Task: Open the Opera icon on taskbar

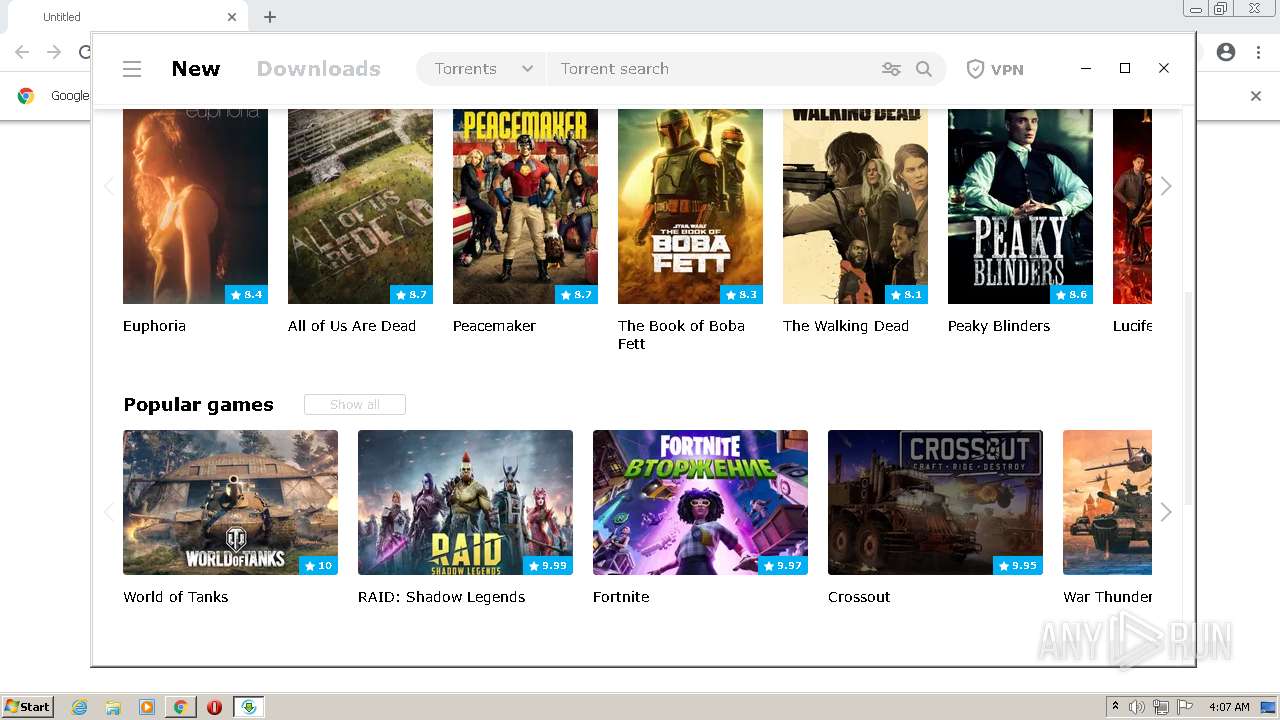Action: pyautogui.click(x=214, y=707)
